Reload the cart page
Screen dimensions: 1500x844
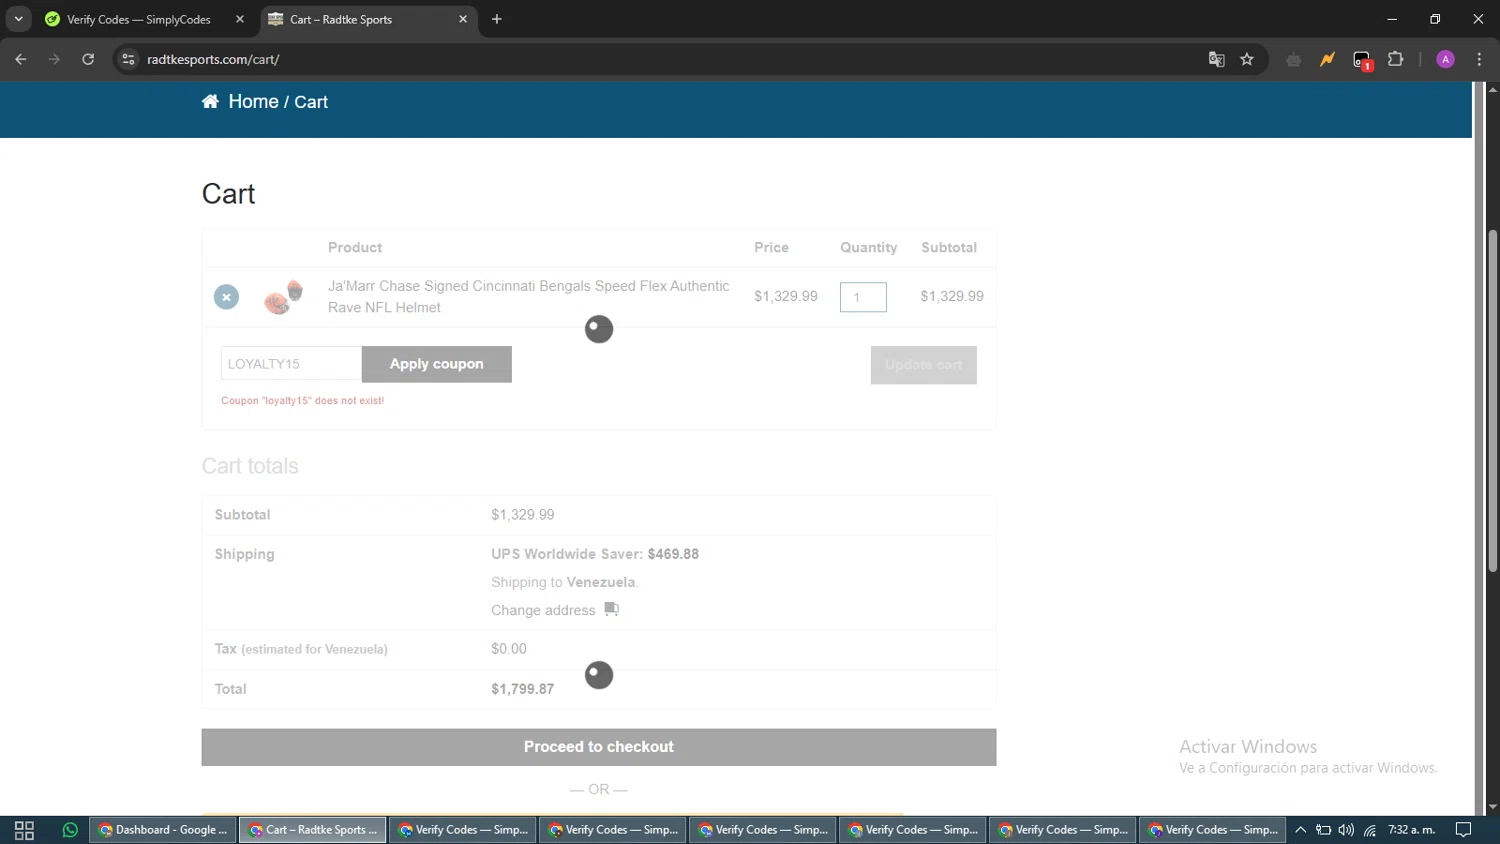click(88, 59)
